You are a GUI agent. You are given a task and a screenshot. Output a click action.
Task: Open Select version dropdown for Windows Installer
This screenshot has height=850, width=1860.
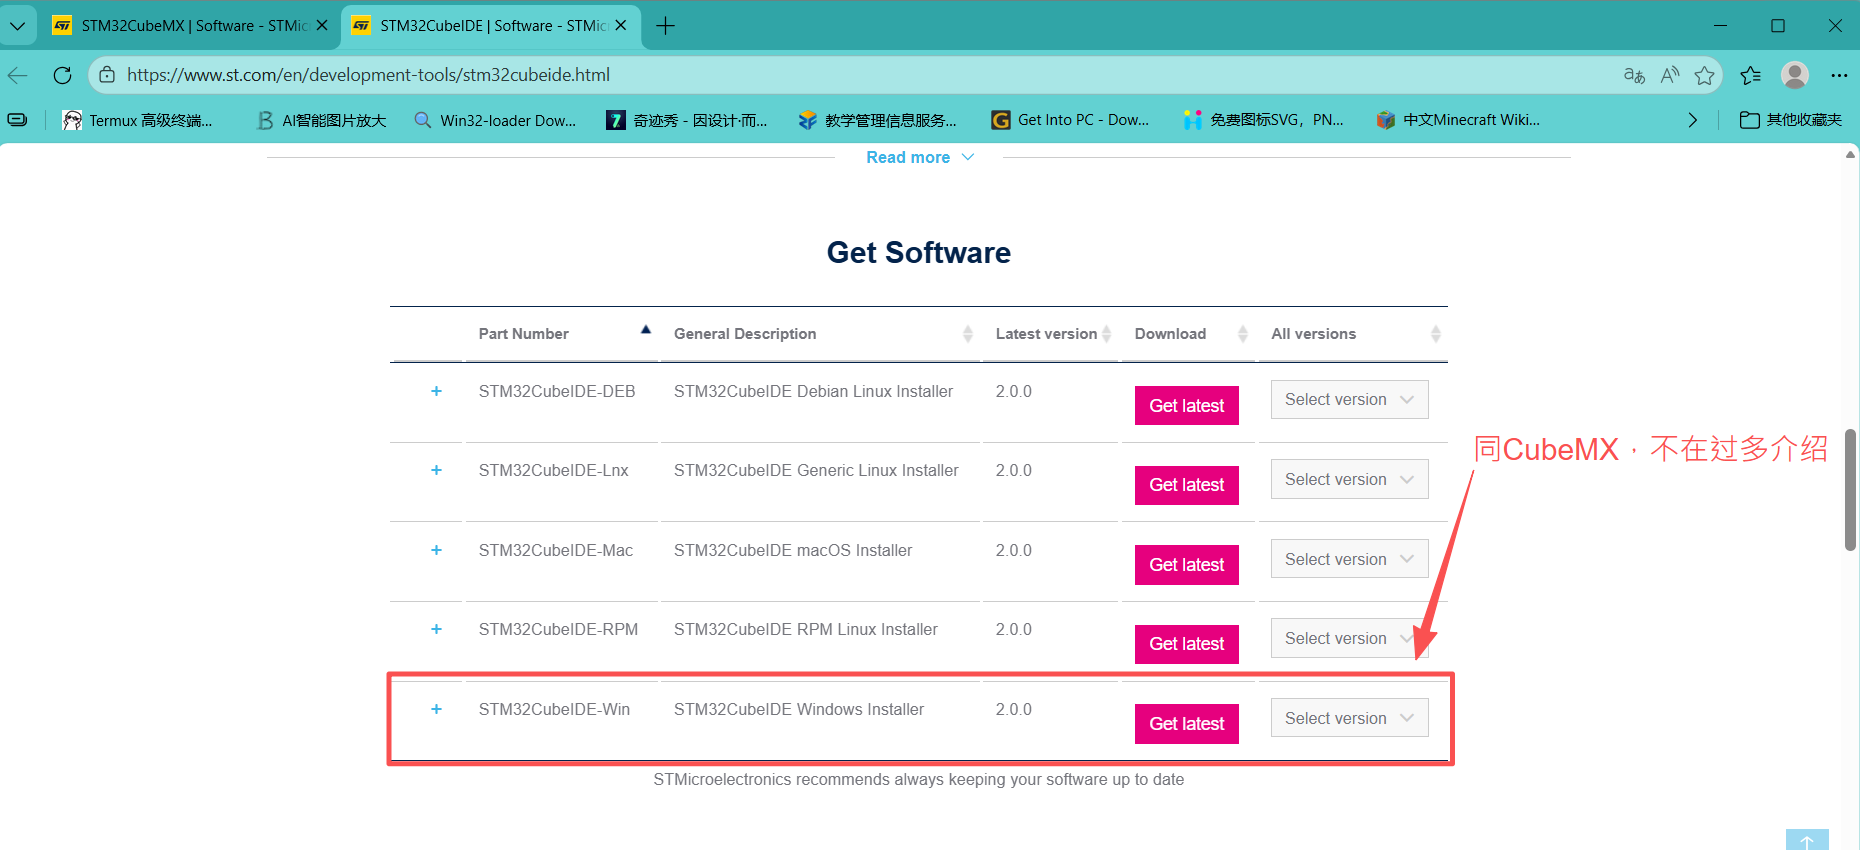click(1348, 718)
